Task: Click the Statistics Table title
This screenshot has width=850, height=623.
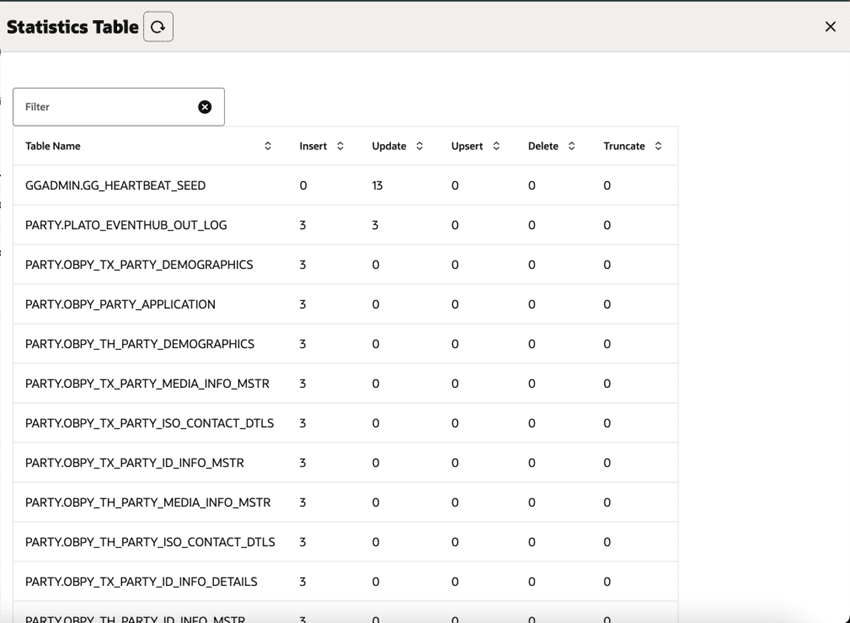Action: pos(73,27)
